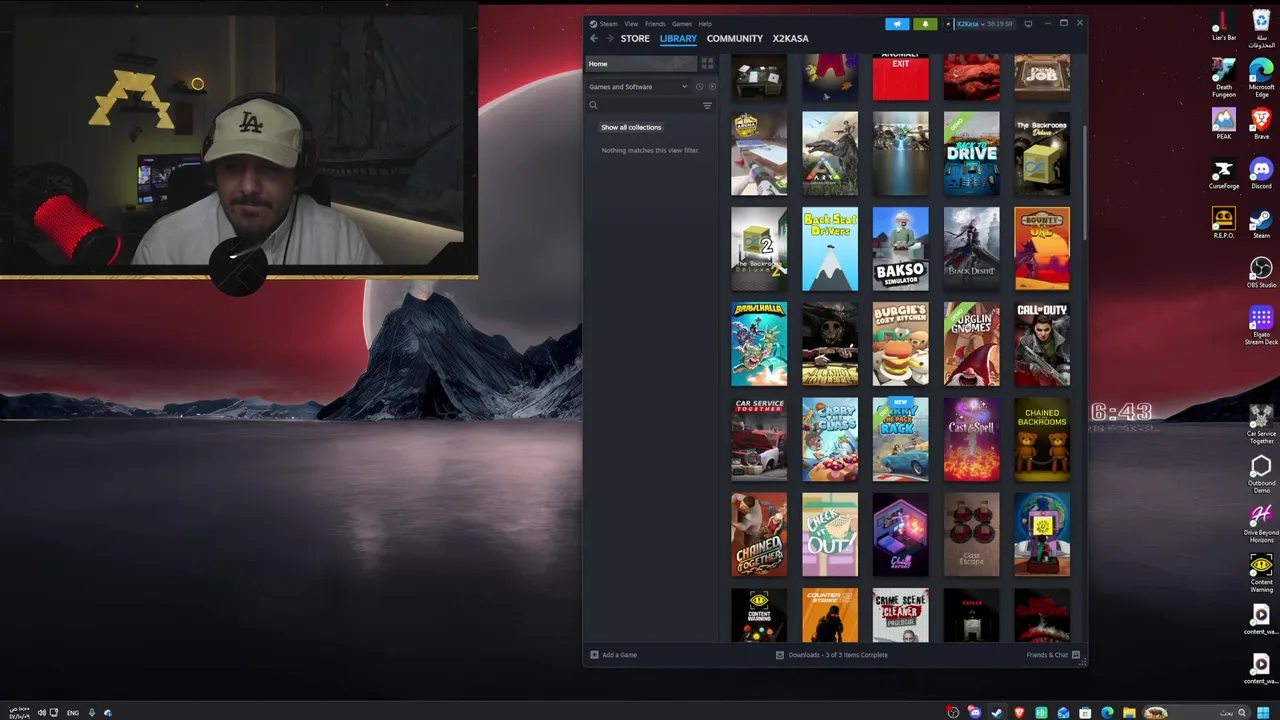This screenshot has height=720, width=1280.
Task: Open the blue announcements megaphone button
Action: tap(897, 24)
